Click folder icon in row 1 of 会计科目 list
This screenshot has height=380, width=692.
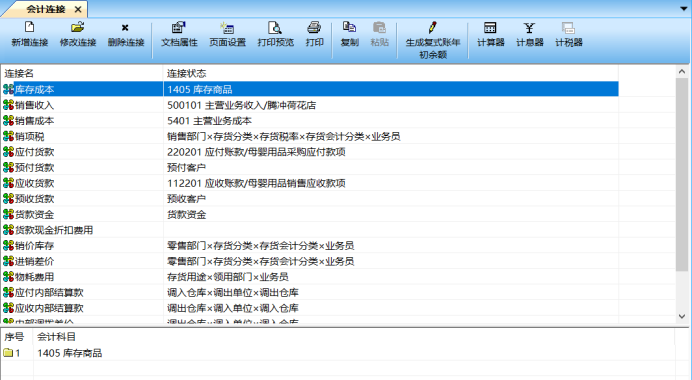tap(8, 353)
